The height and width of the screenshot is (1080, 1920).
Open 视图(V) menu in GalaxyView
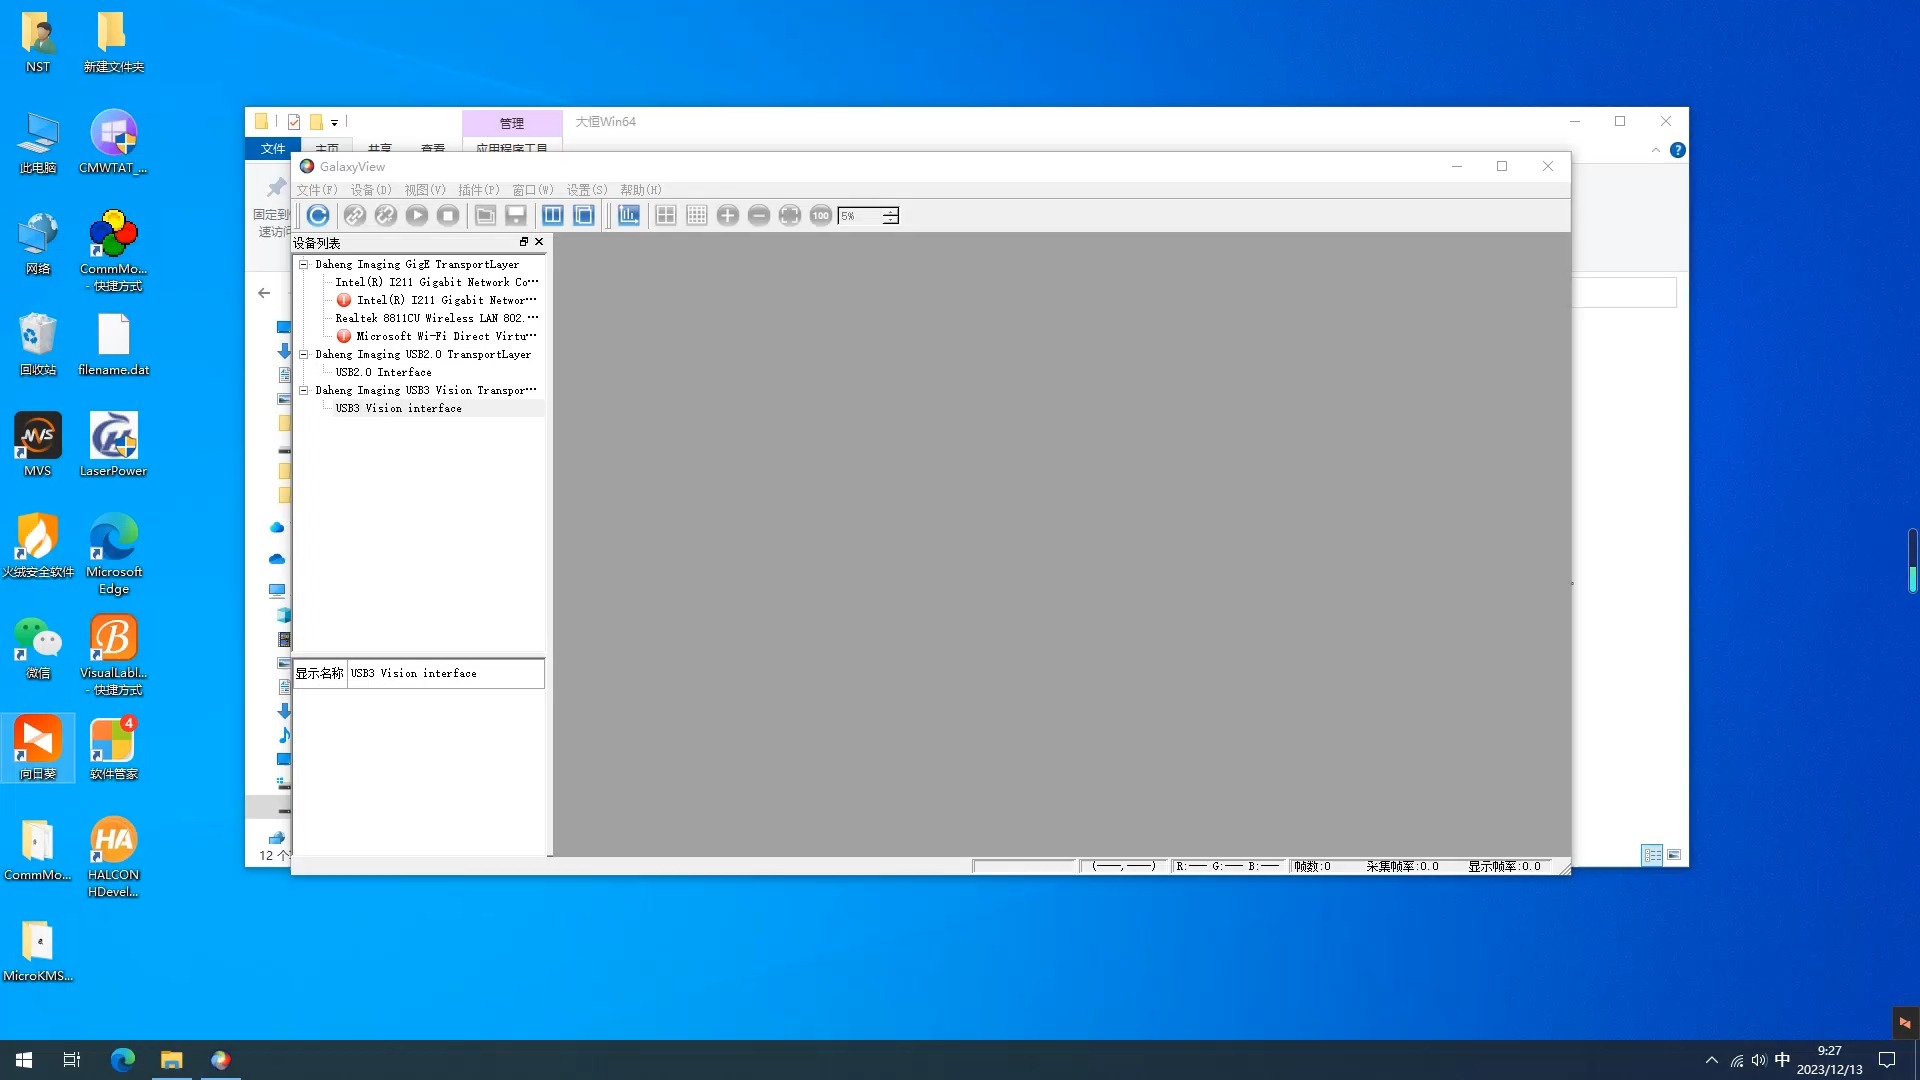pos(421,189)
